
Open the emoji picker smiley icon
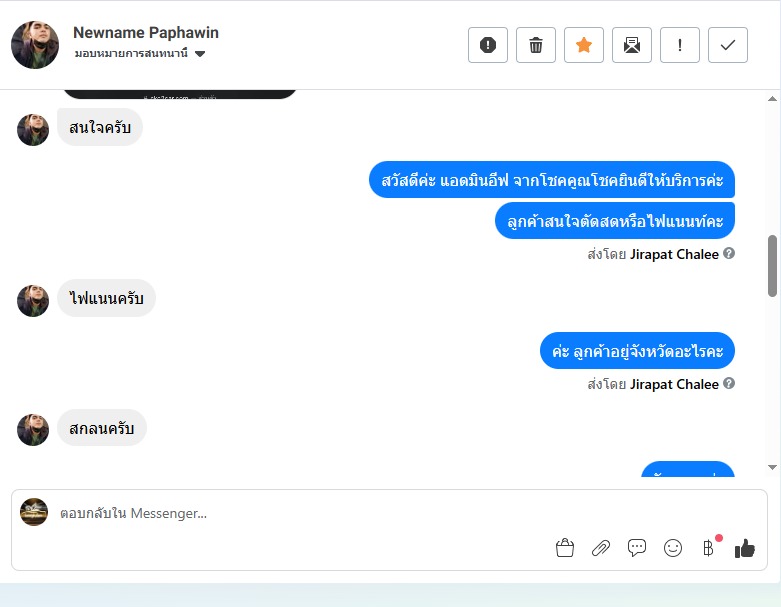click(x=672, y=548)
